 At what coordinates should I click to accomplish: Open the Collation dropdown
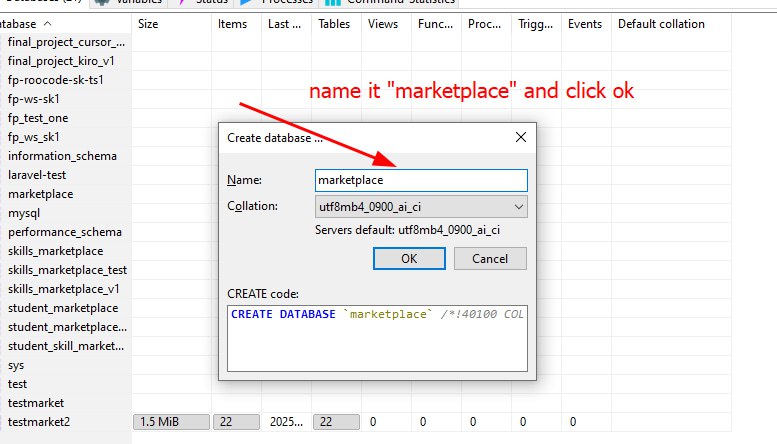click(421, 207)
